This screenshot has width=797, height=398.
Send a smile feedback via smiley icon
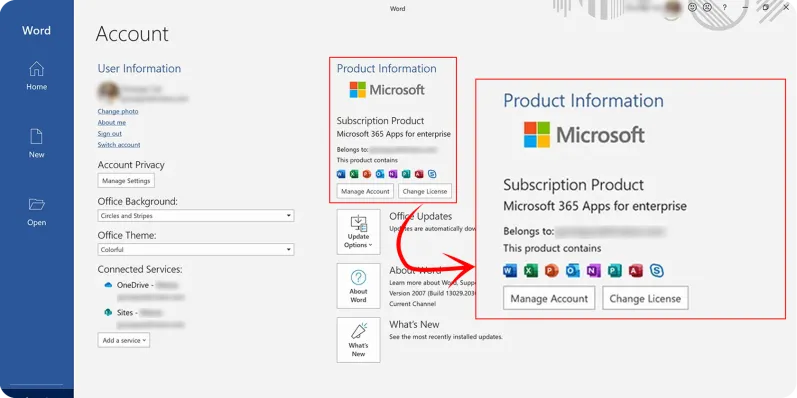click(692, 8)
